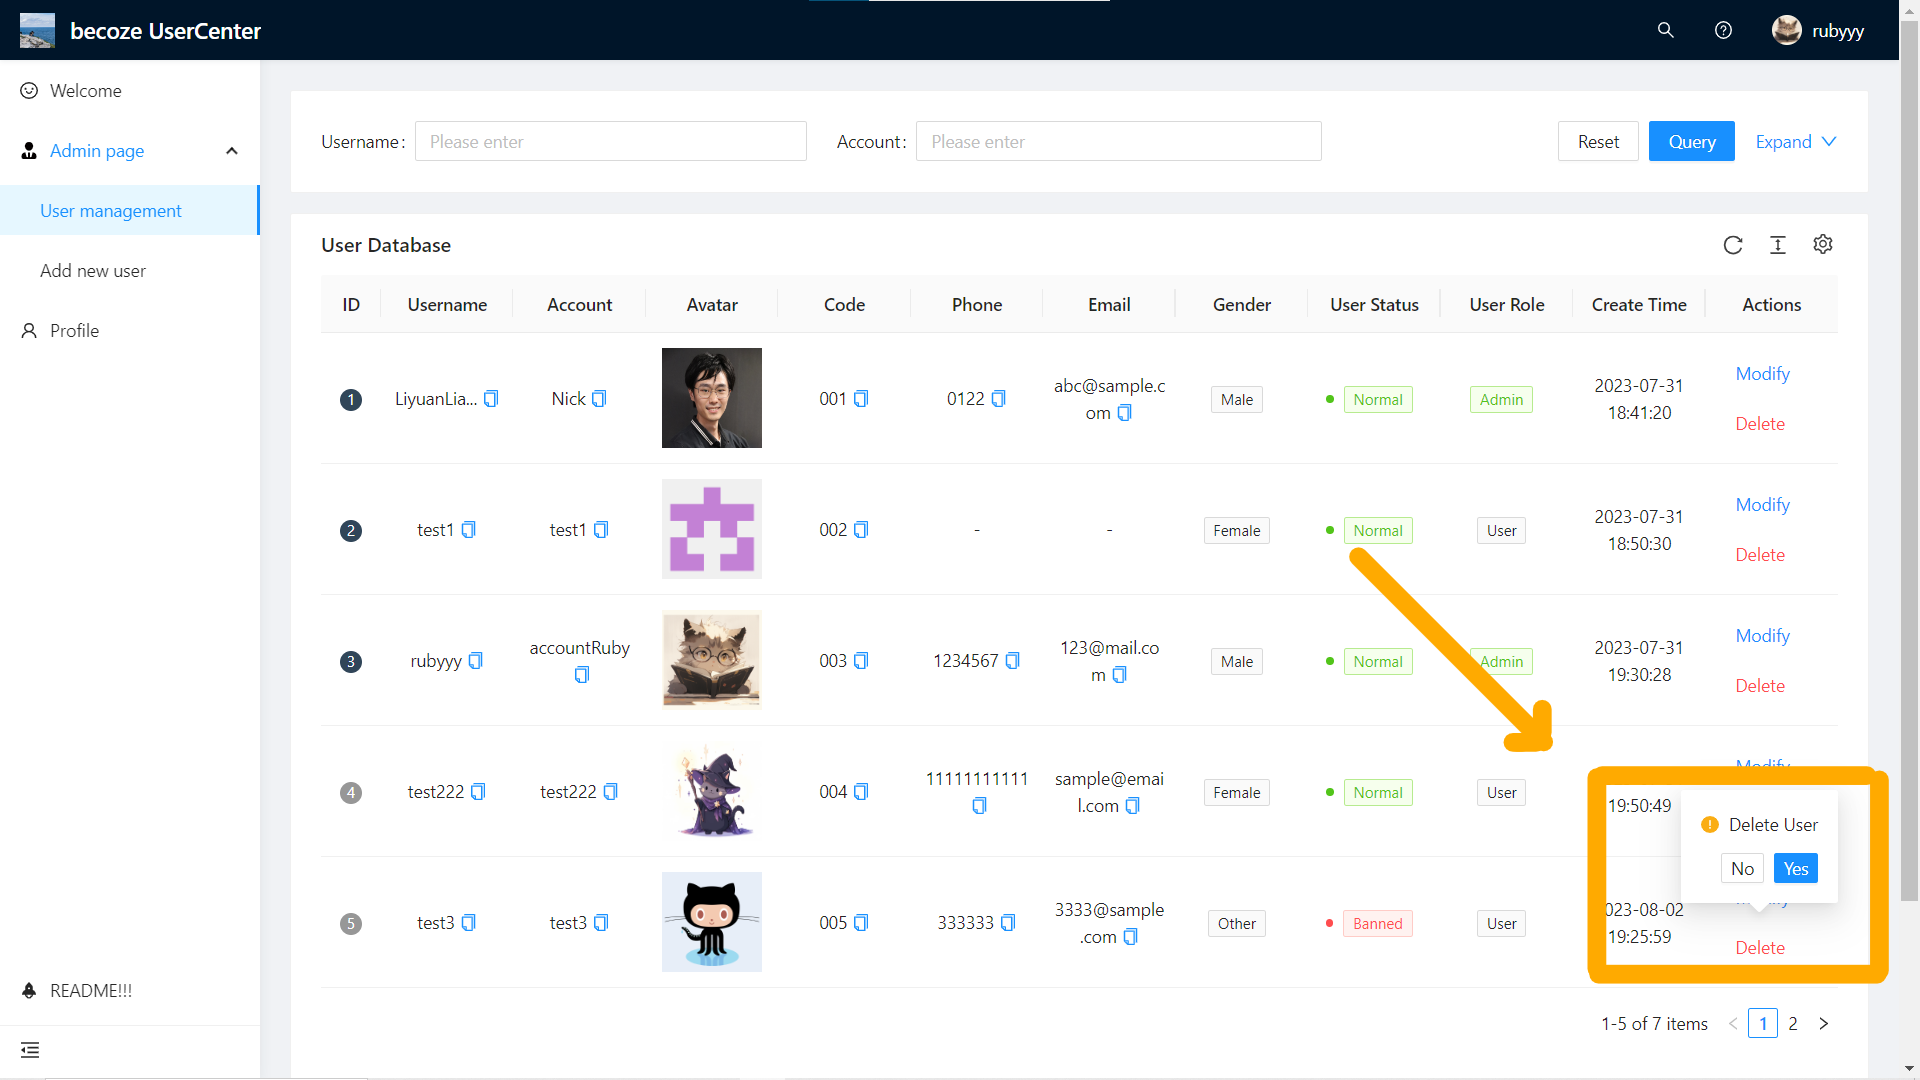Click the Query button

pyautogui.click(x=1691, y=141)
